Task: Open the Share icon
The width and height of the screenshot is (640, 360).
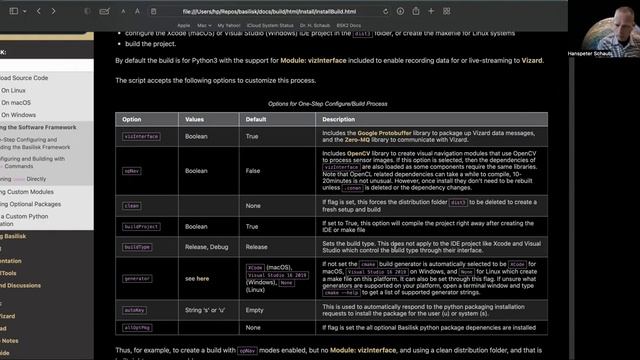Action: pos(416,11)
